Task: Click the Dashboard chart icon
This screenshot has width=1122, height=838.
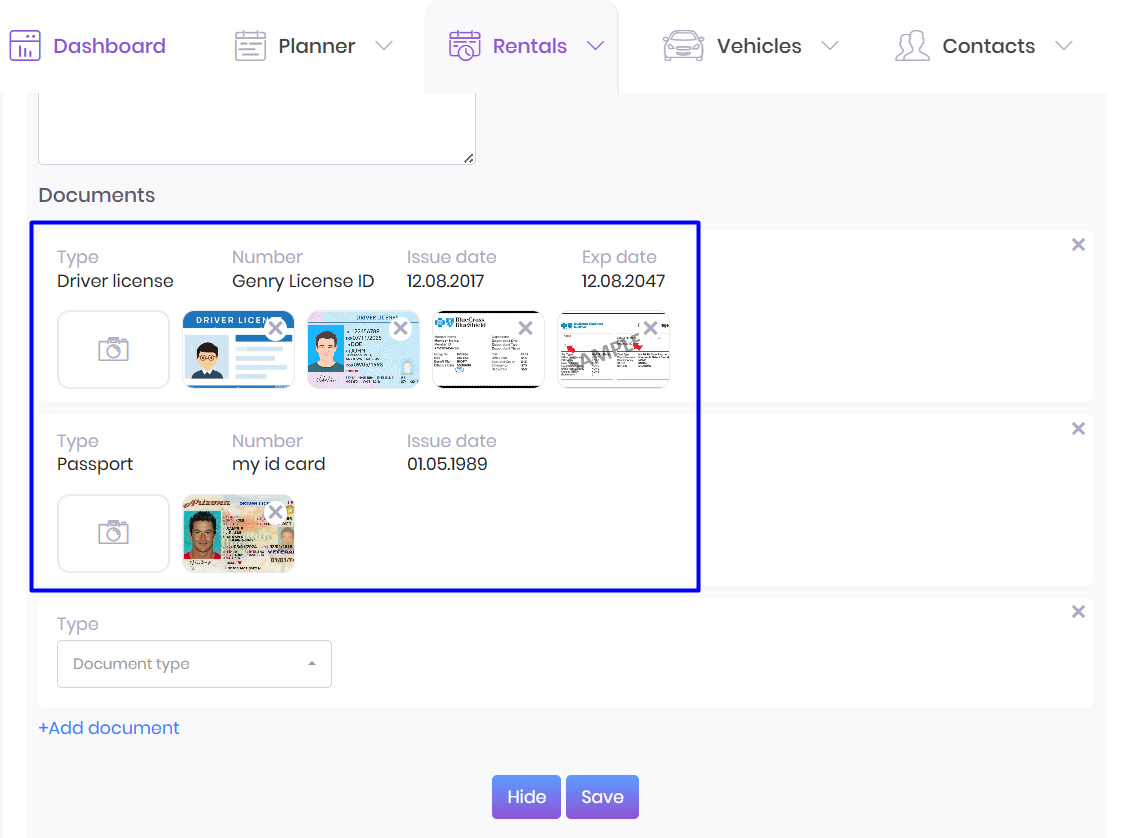Action: [25, 46]
